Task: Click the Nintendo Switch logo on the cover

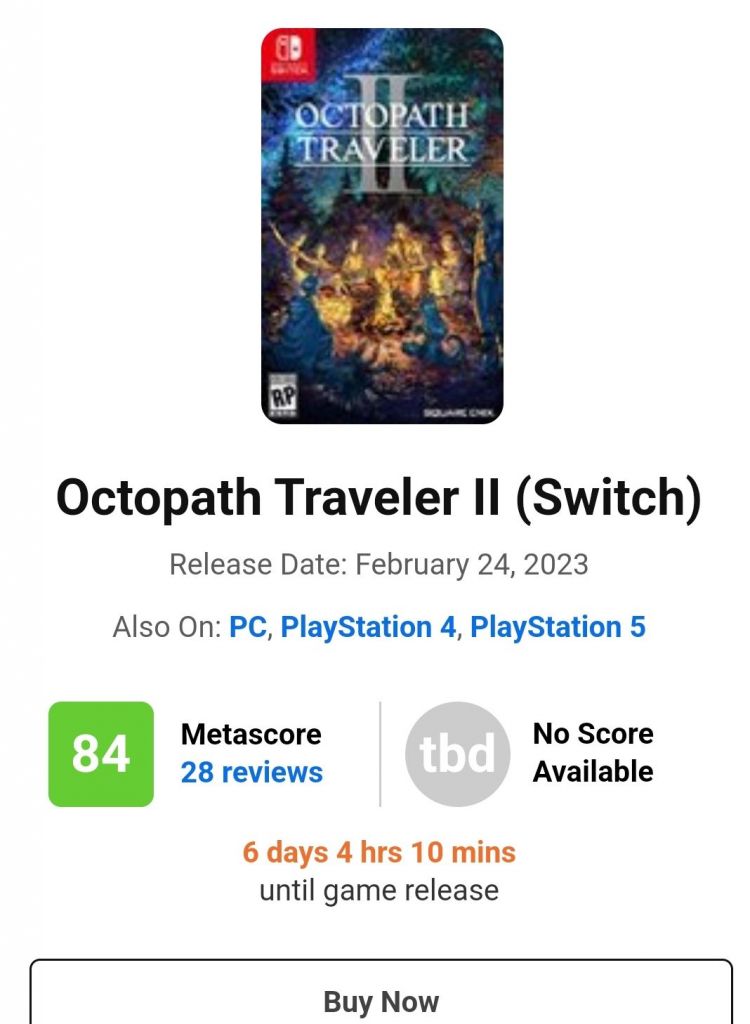Action: (x=286, y=52)
